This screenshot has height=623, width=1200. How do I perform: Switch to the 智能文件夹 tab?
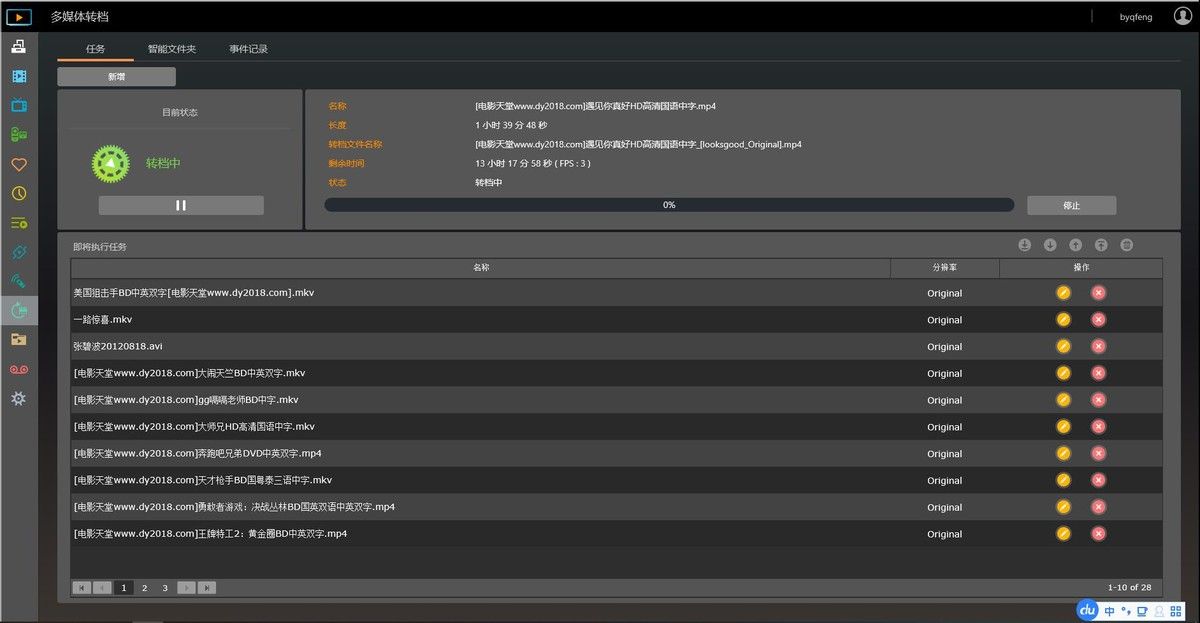(172, 49)
